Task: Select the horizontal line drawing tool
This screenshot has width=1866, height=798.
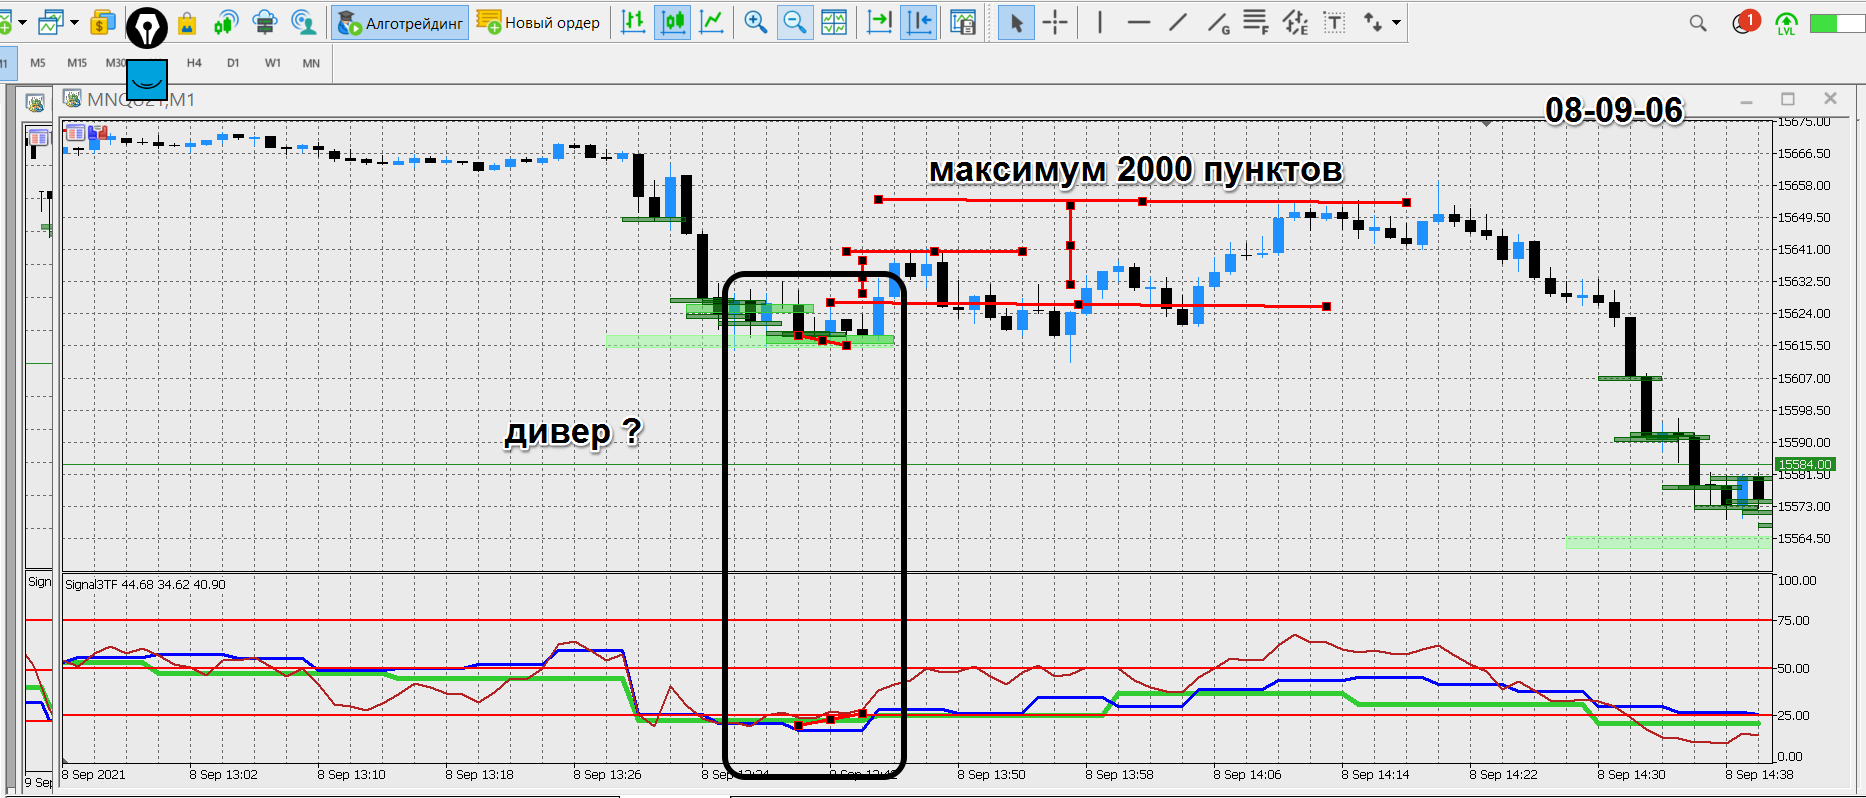Action: [1138, 22]
